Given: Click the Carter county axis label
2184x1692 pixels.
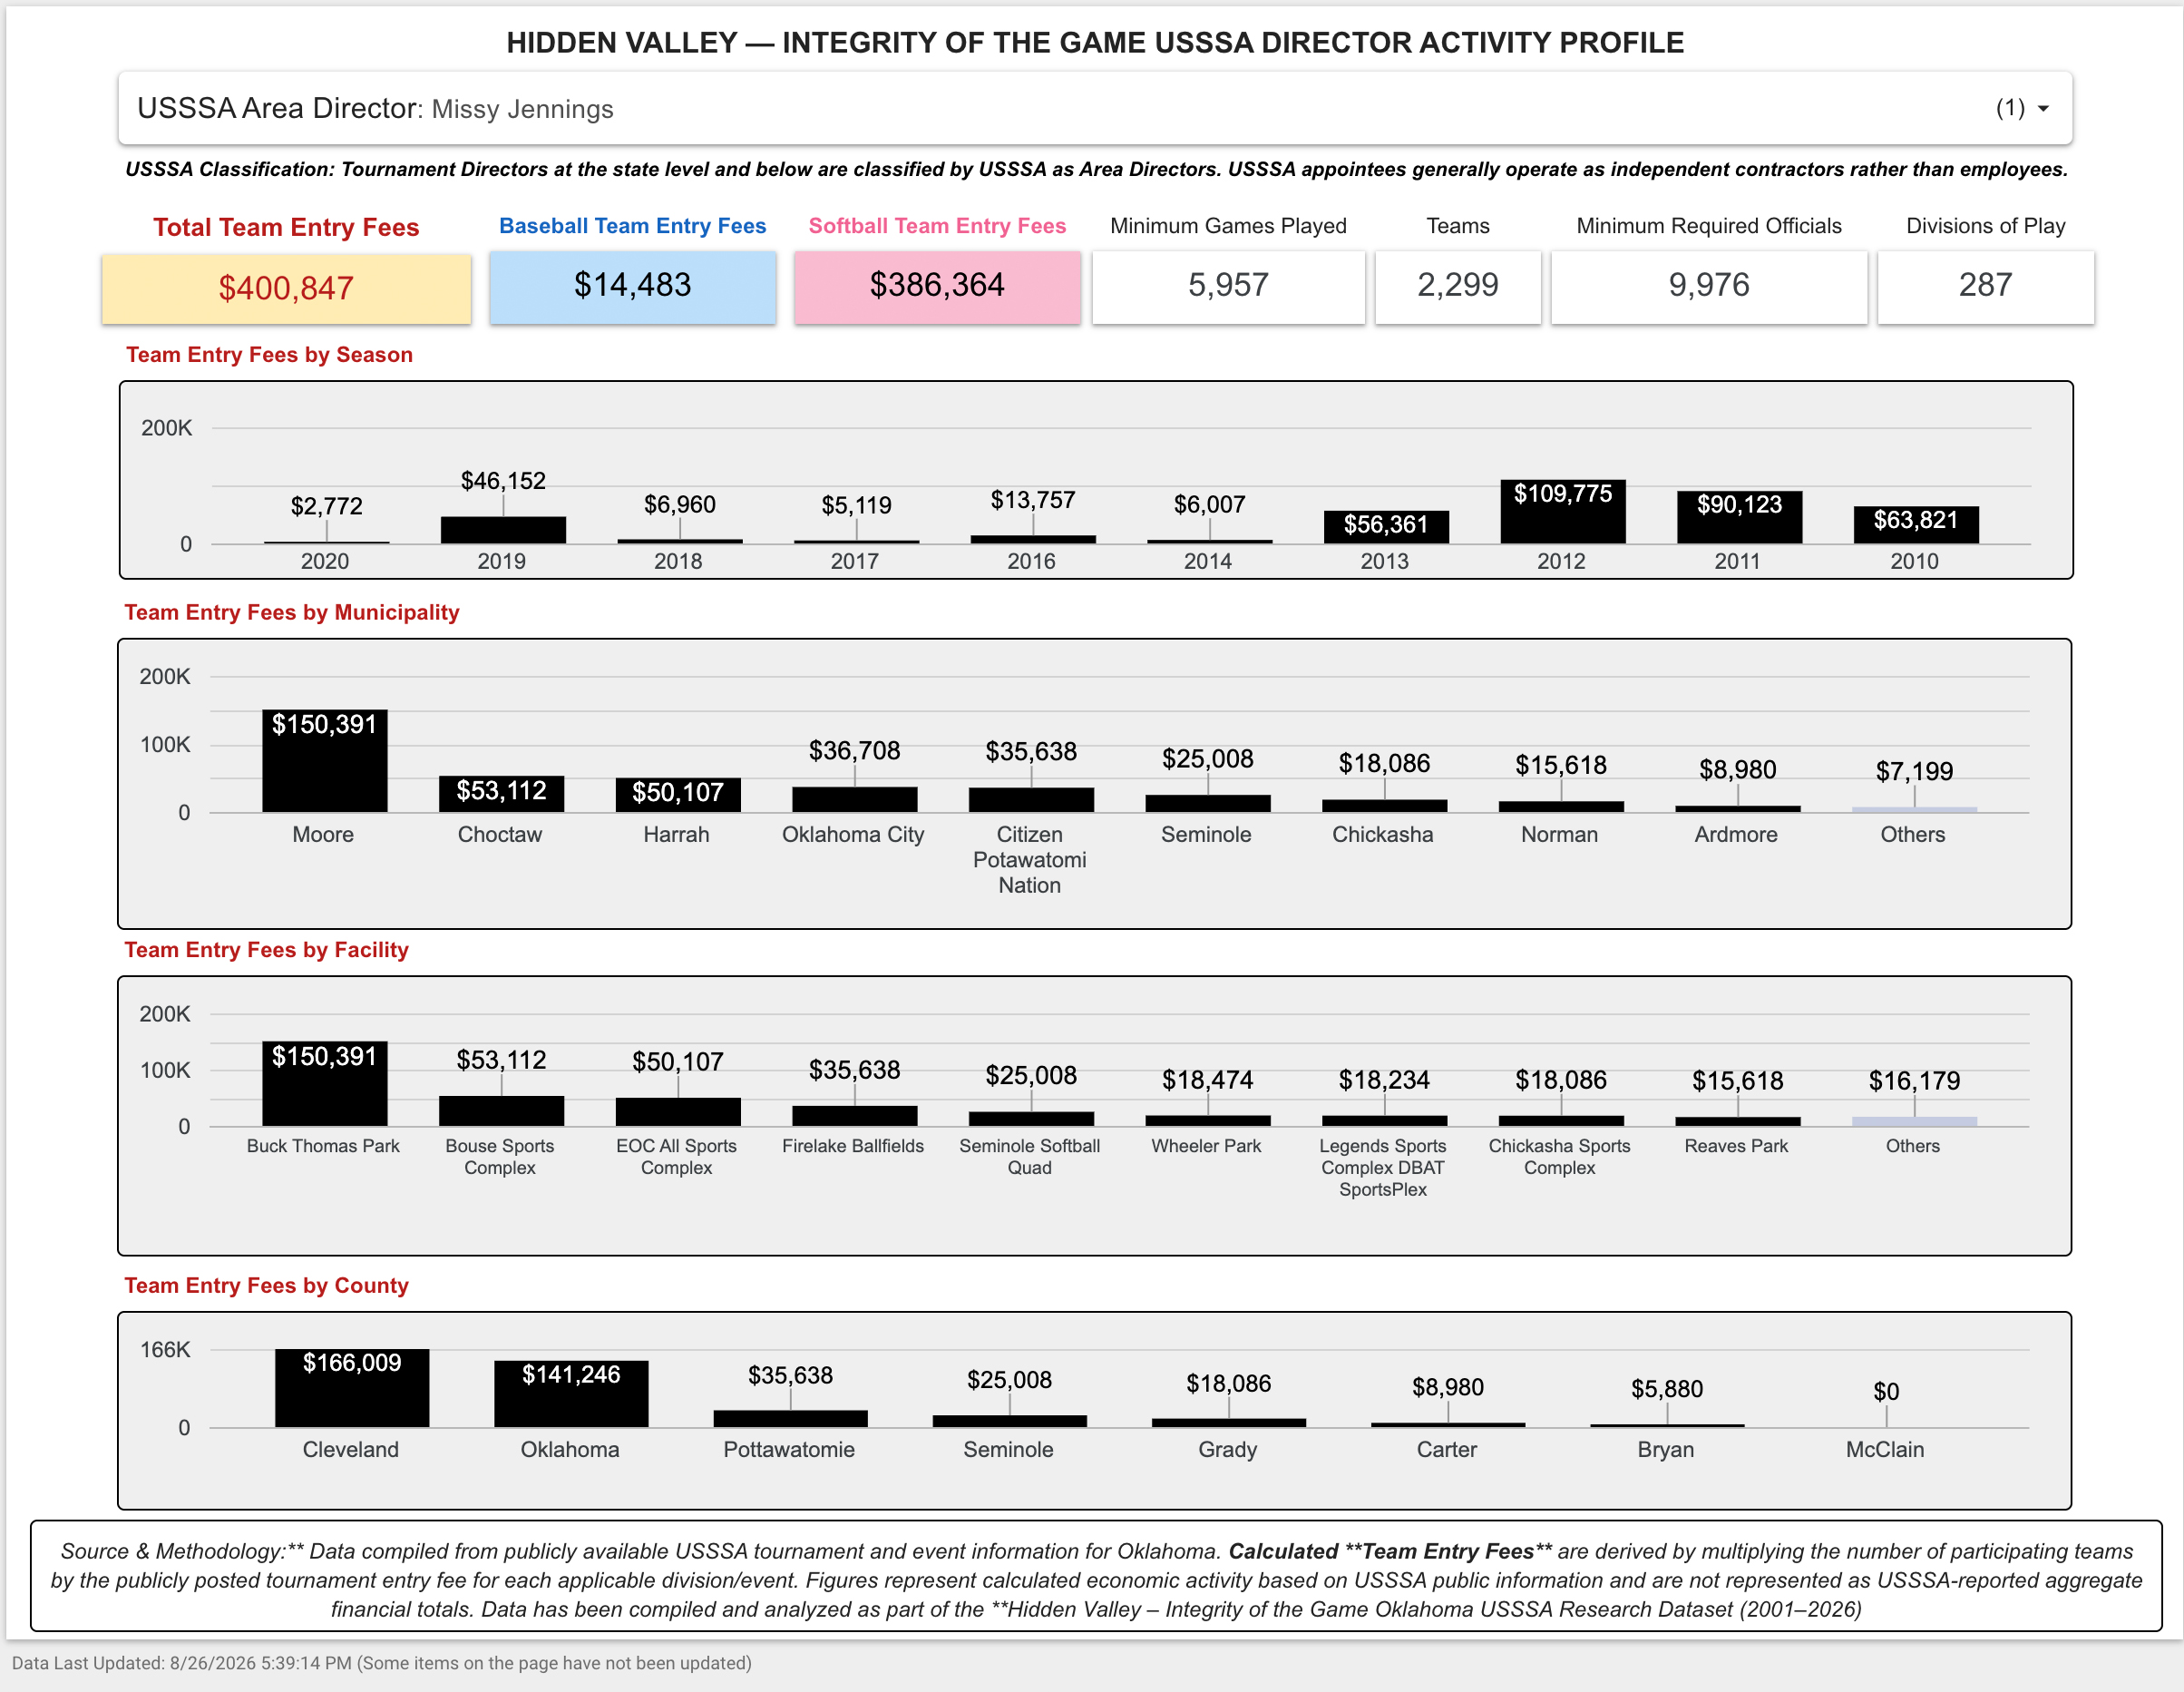Looking at the screenshot, I should 1446,1449.
